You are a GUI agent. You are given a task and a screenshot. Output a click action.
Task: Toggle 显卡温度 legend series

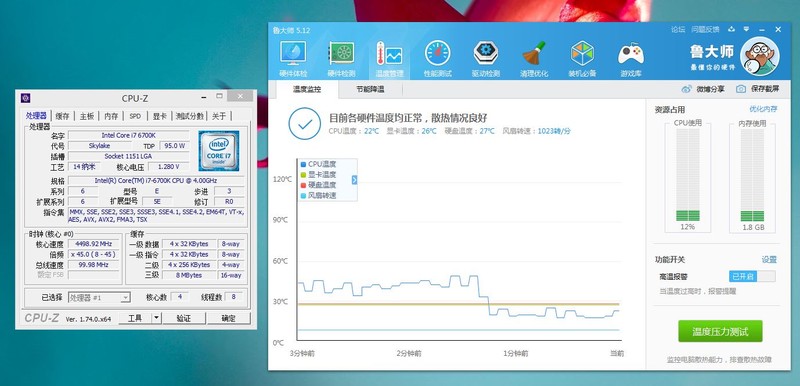318,174
